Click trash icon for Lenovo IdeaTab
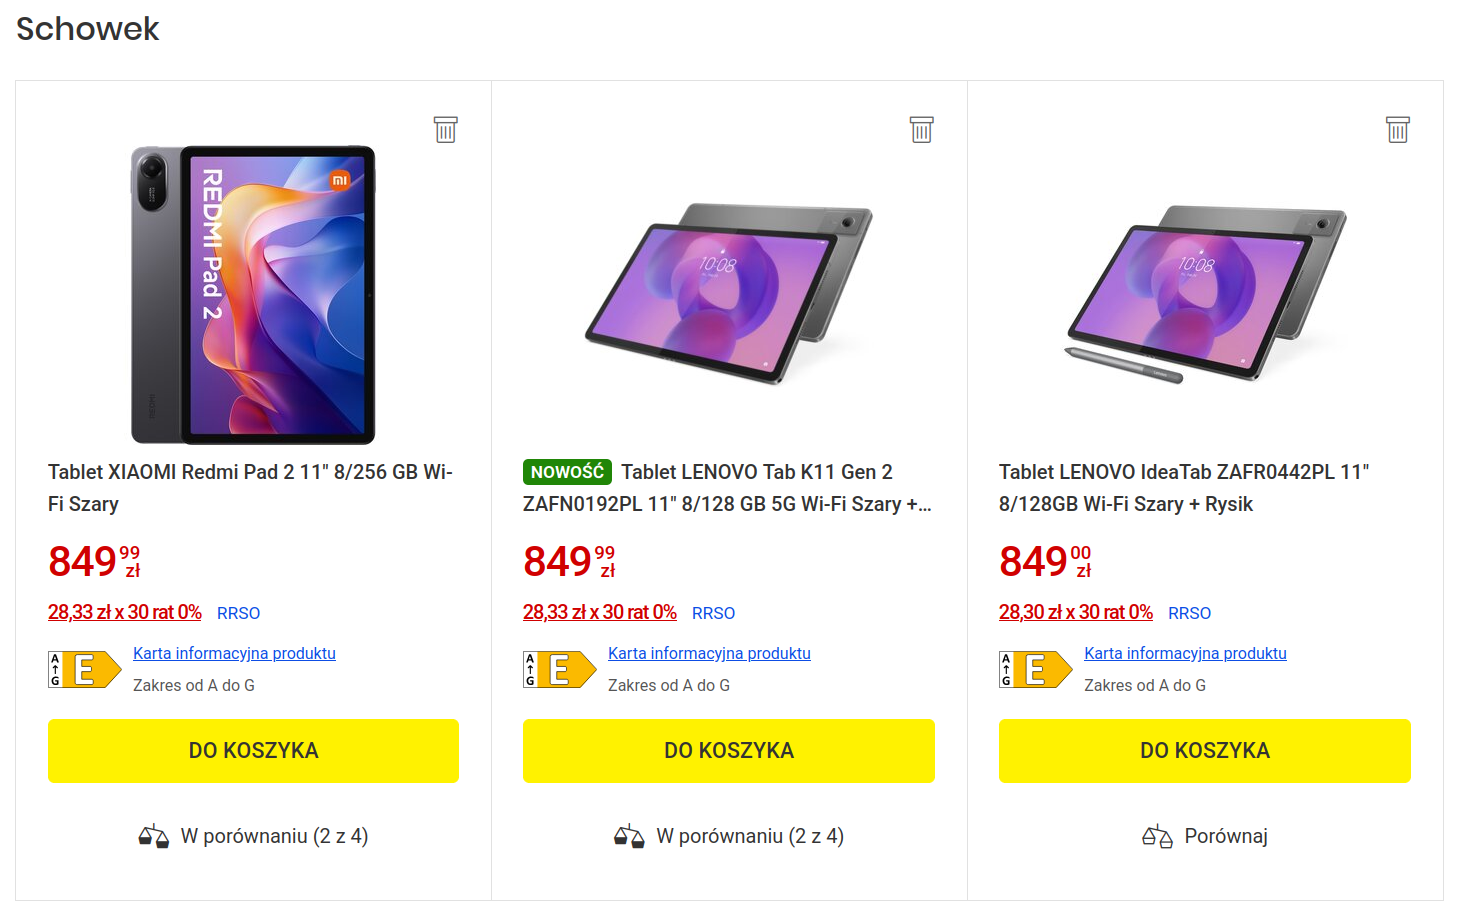This screenshot has height=924, width=1465. coord(1397,129)
